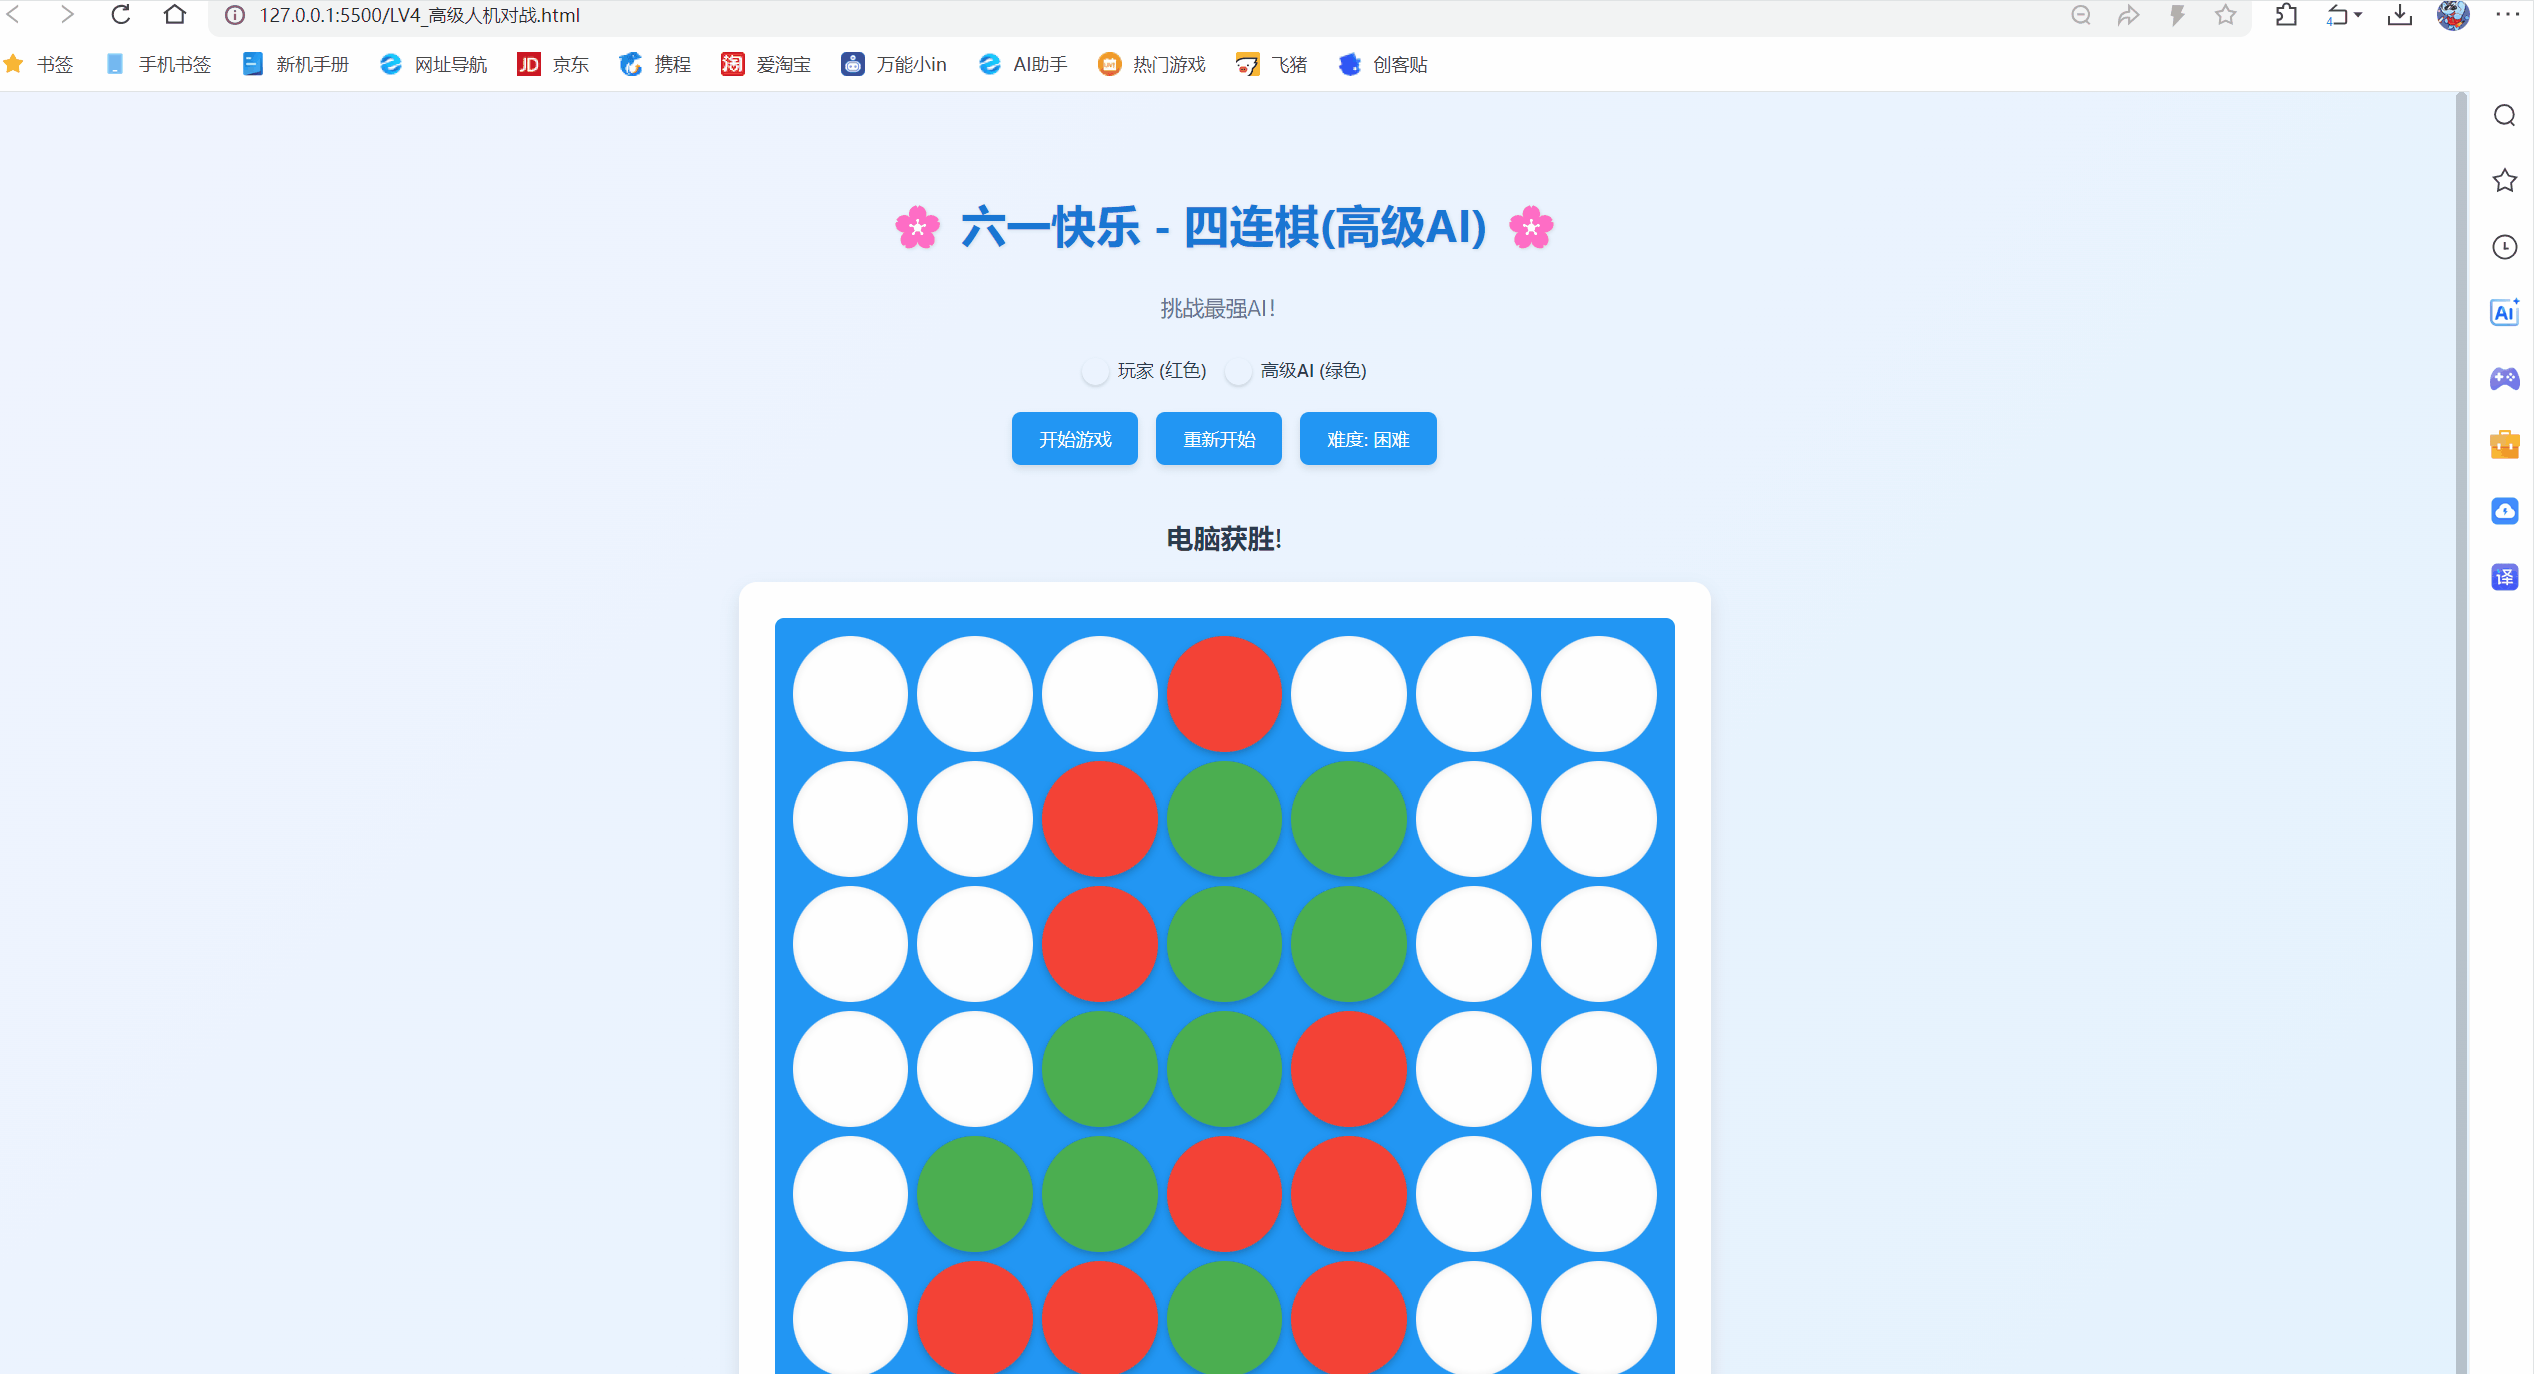Drop a piece in the top-left empty board cell
The height and width of the screenshot is (1374, 2534).
point(849,693)
